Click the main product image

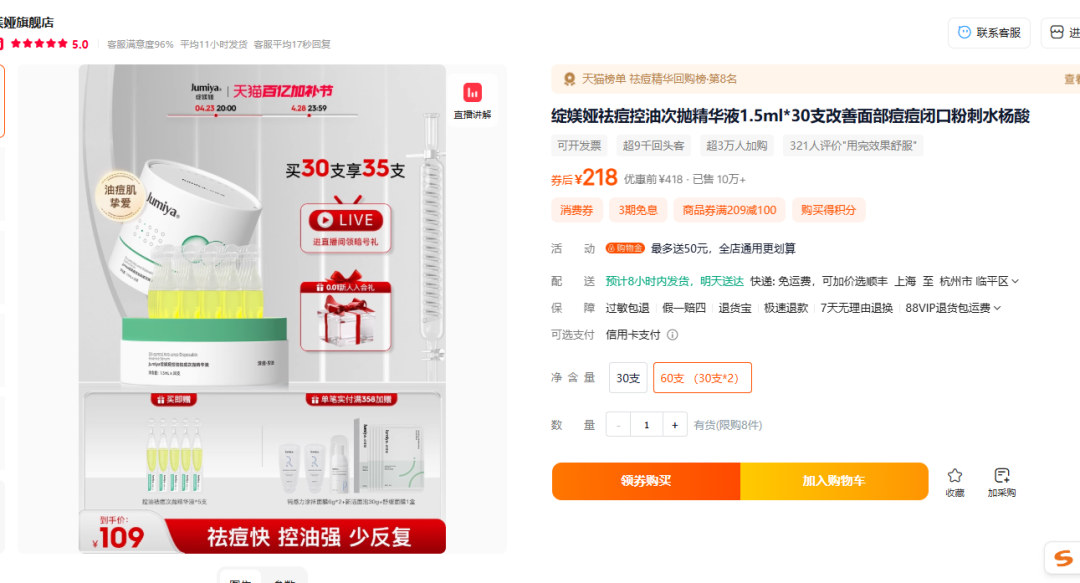point(262,309)
